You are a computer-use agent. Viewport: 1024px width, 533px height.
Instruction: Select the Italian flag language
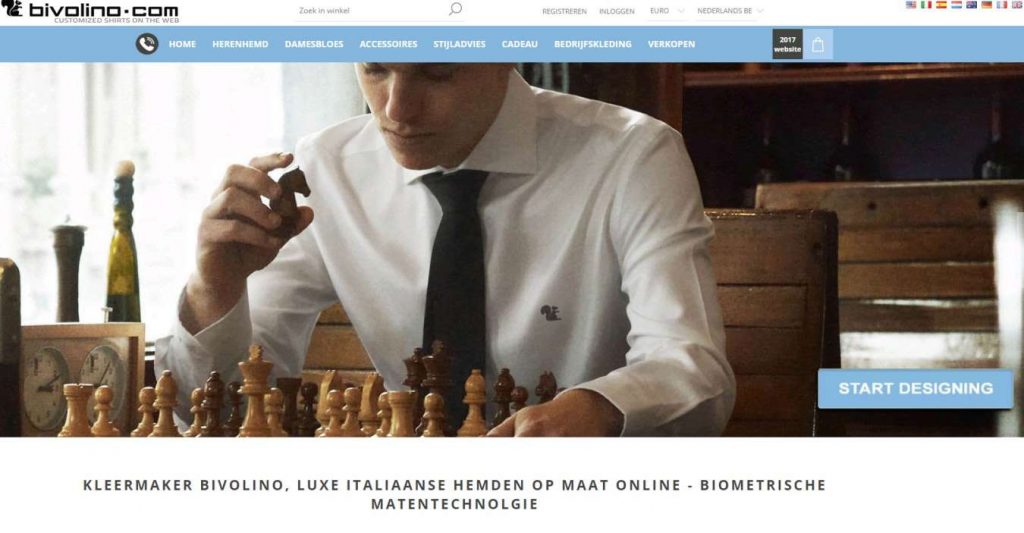pyautogui.click(x=926, y=5)
